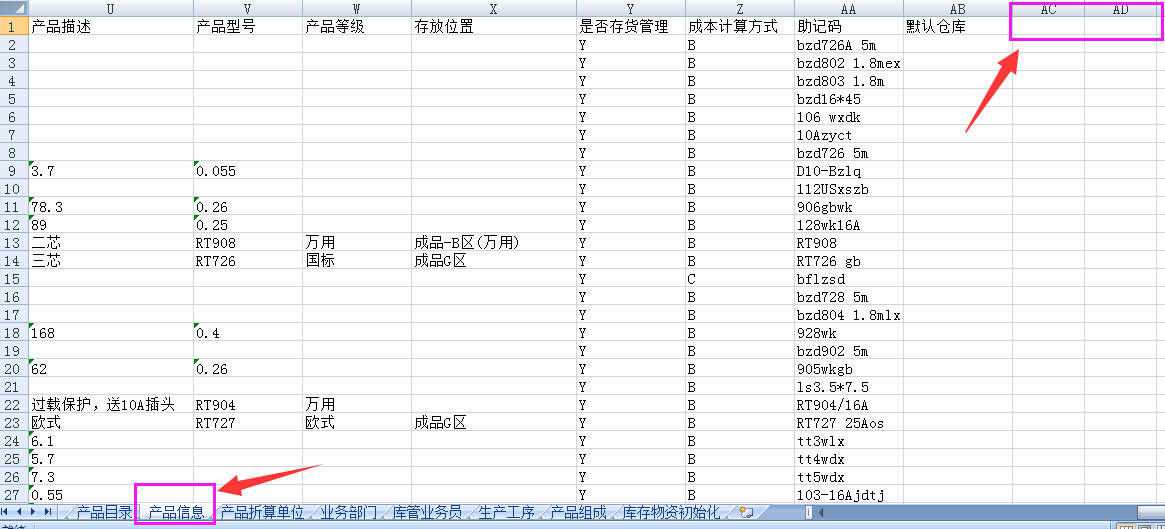
Task: Click the 默认仓库 header cell
Action: (957, 27)
